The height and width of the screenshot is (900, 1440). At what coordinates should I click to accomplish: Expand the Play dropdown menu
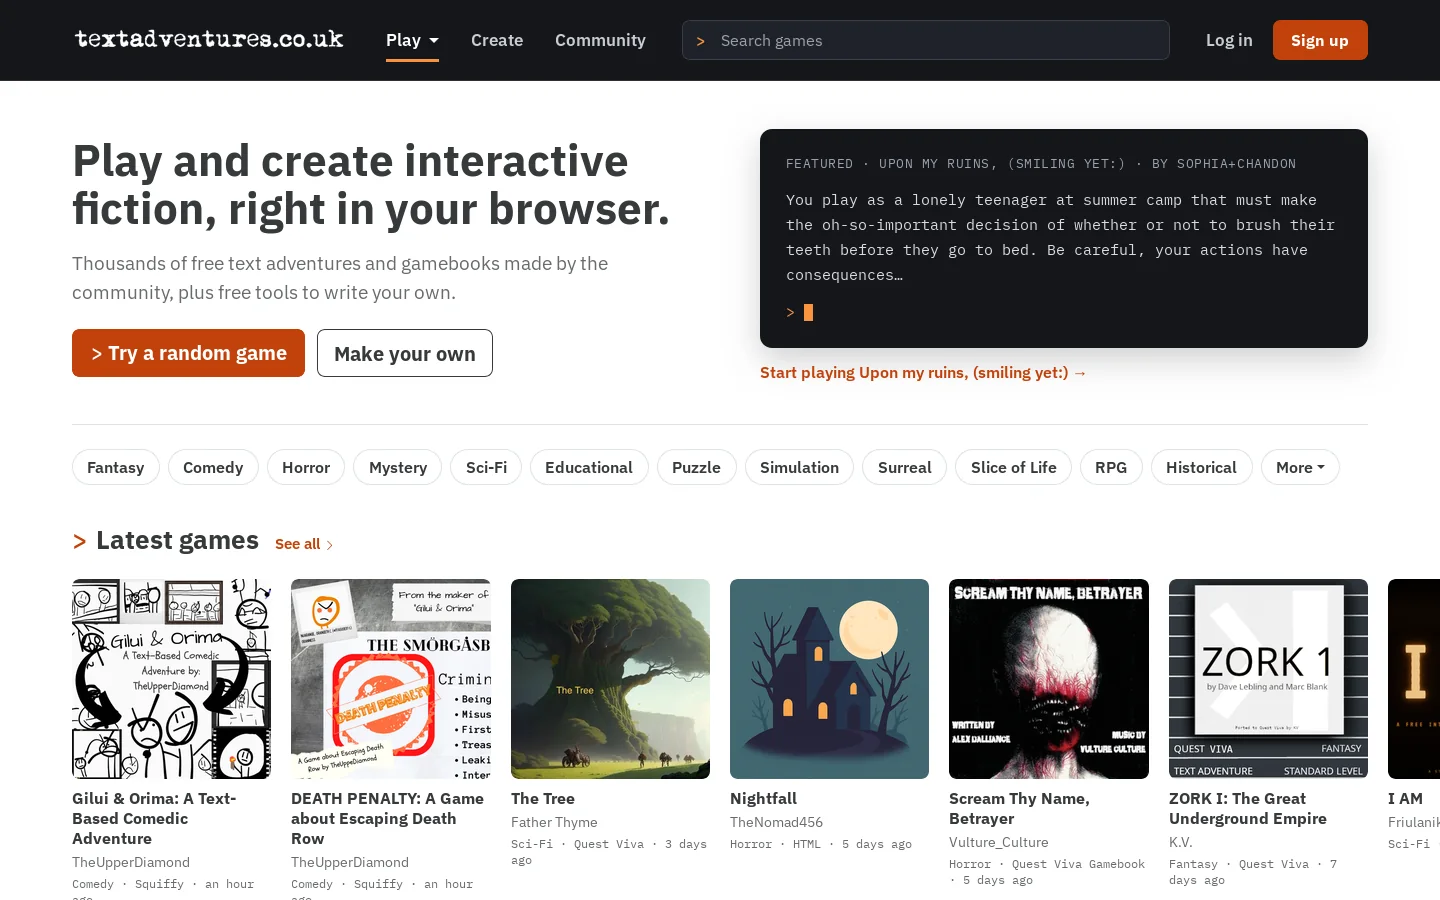pos(412,40)
